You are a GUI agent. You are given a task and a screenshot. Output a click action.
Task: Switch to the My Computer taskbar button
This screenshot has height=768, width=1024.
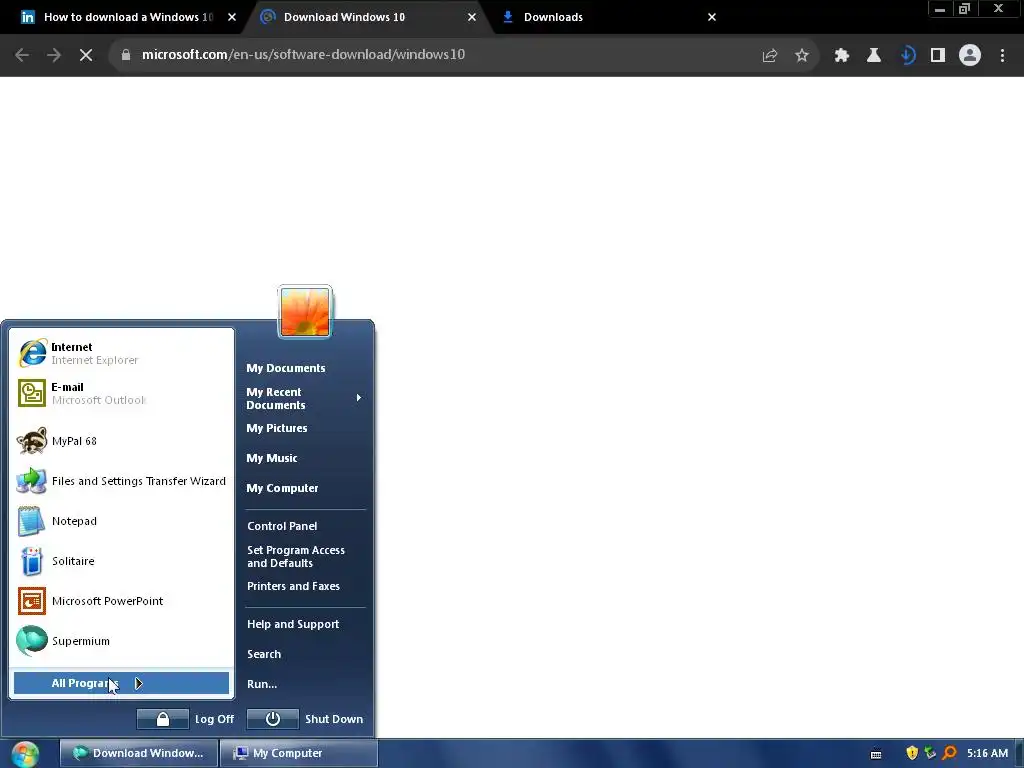[x=298, y=753]
